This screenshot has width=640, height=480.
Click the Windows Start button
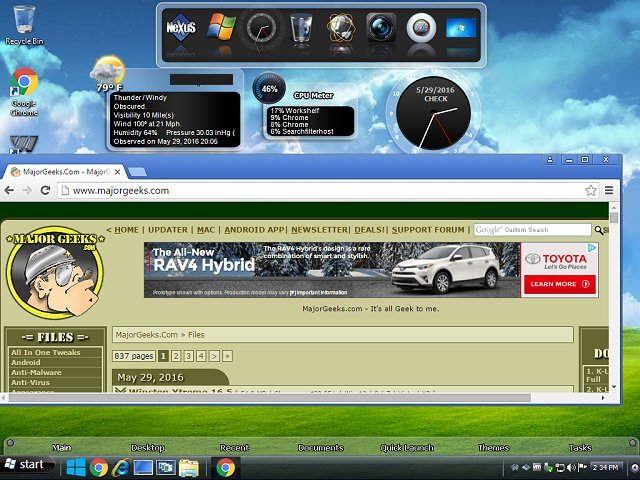(x=25, y=465)
